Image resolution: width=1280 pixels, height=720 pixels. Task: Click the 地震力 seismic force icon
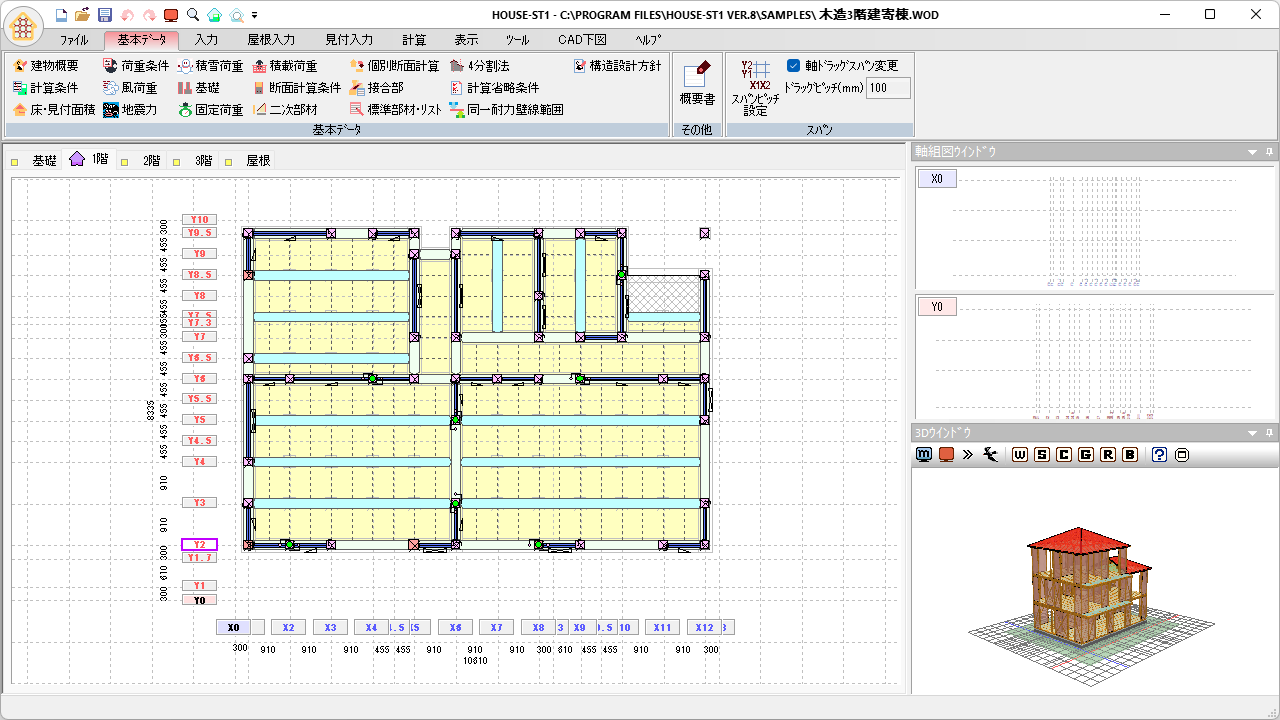click(111, 110)
